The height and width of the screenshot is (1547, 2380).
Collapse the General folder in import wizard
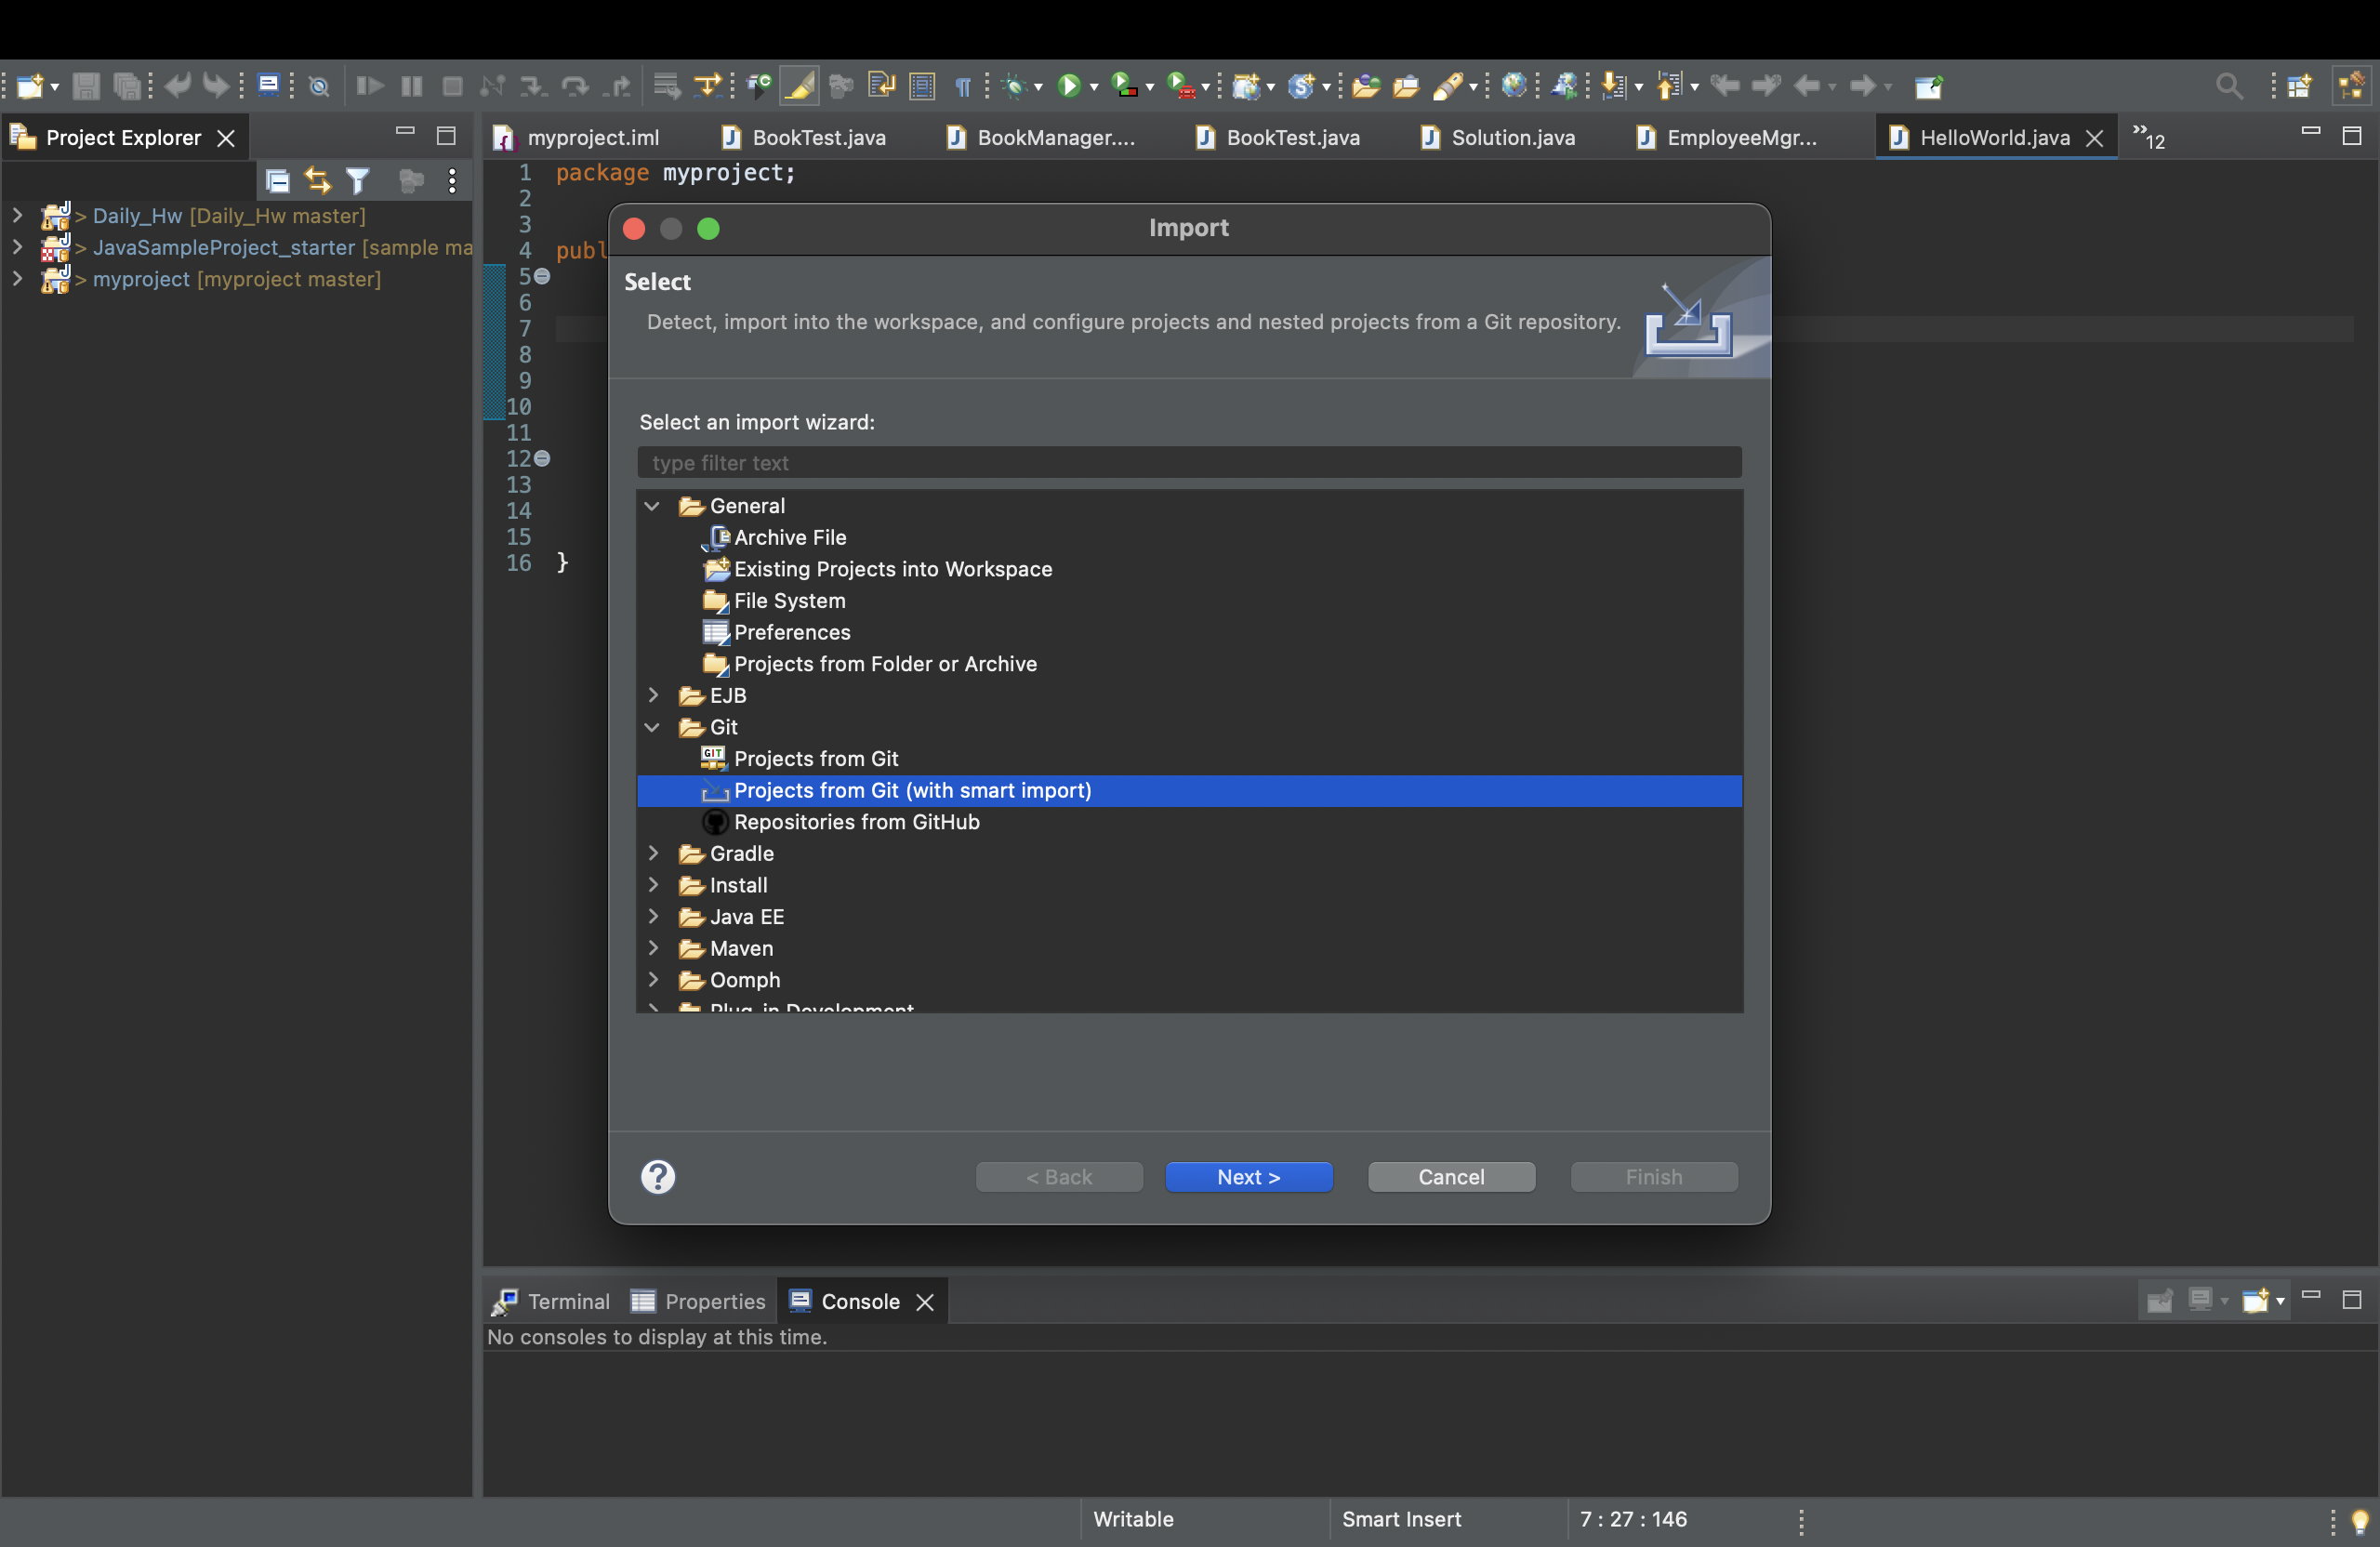tap(653, 506)
